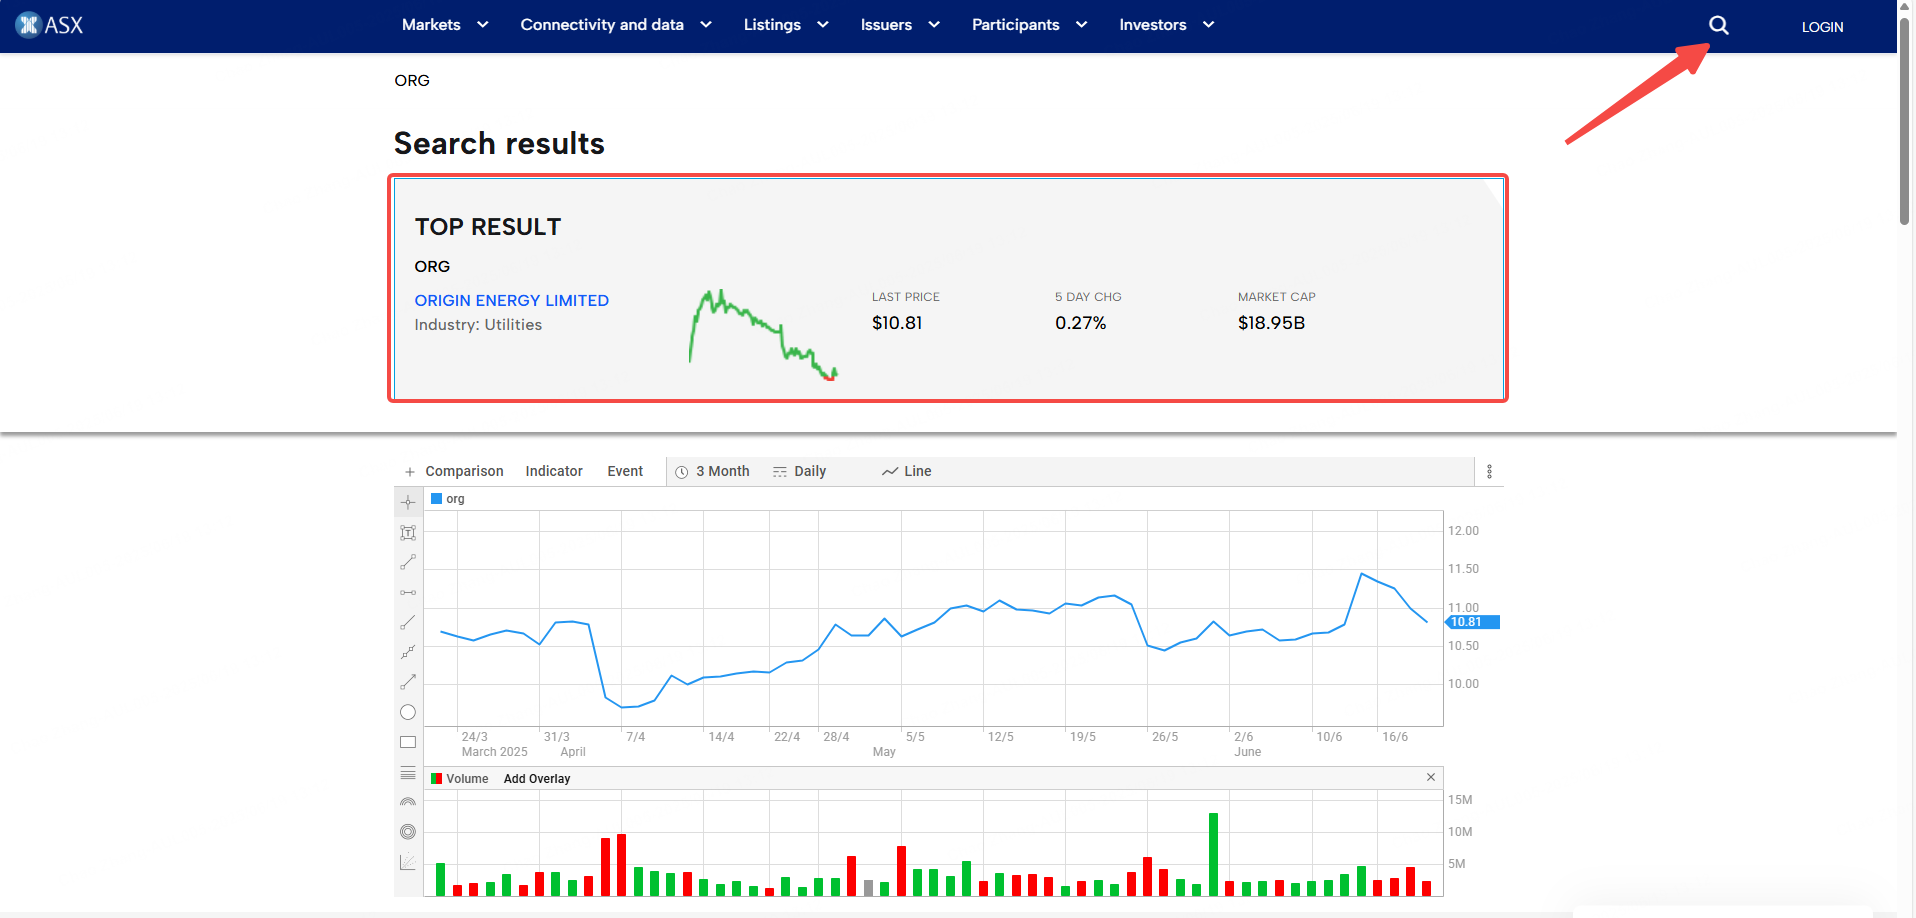Select the horizontal line drawing tool
The width and height of the screenshot is (1916, 918).
(x=408, y=593)
